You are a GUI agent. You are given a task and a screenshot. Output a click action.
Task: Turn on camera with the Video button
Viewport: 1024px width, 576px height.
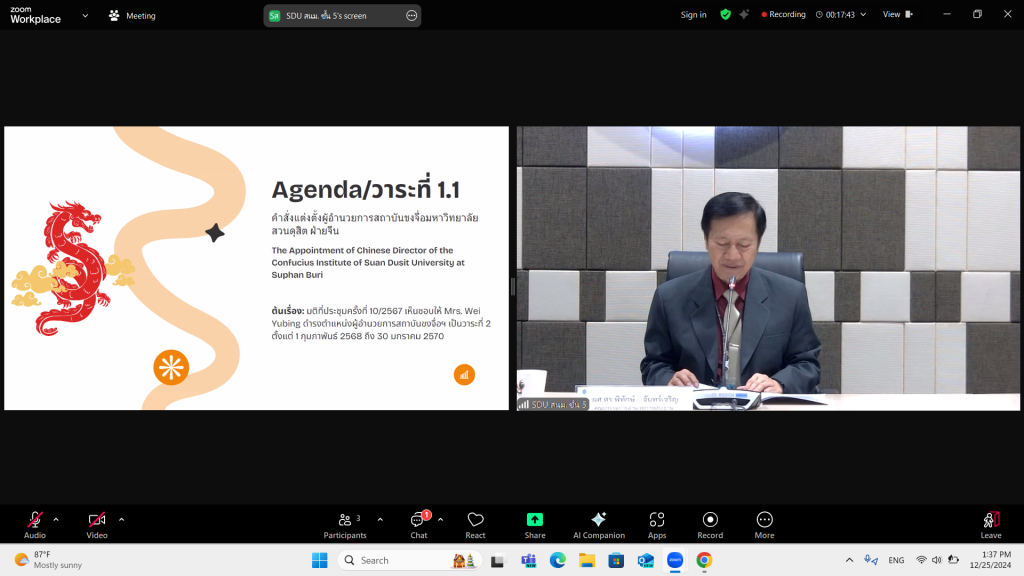97,524
